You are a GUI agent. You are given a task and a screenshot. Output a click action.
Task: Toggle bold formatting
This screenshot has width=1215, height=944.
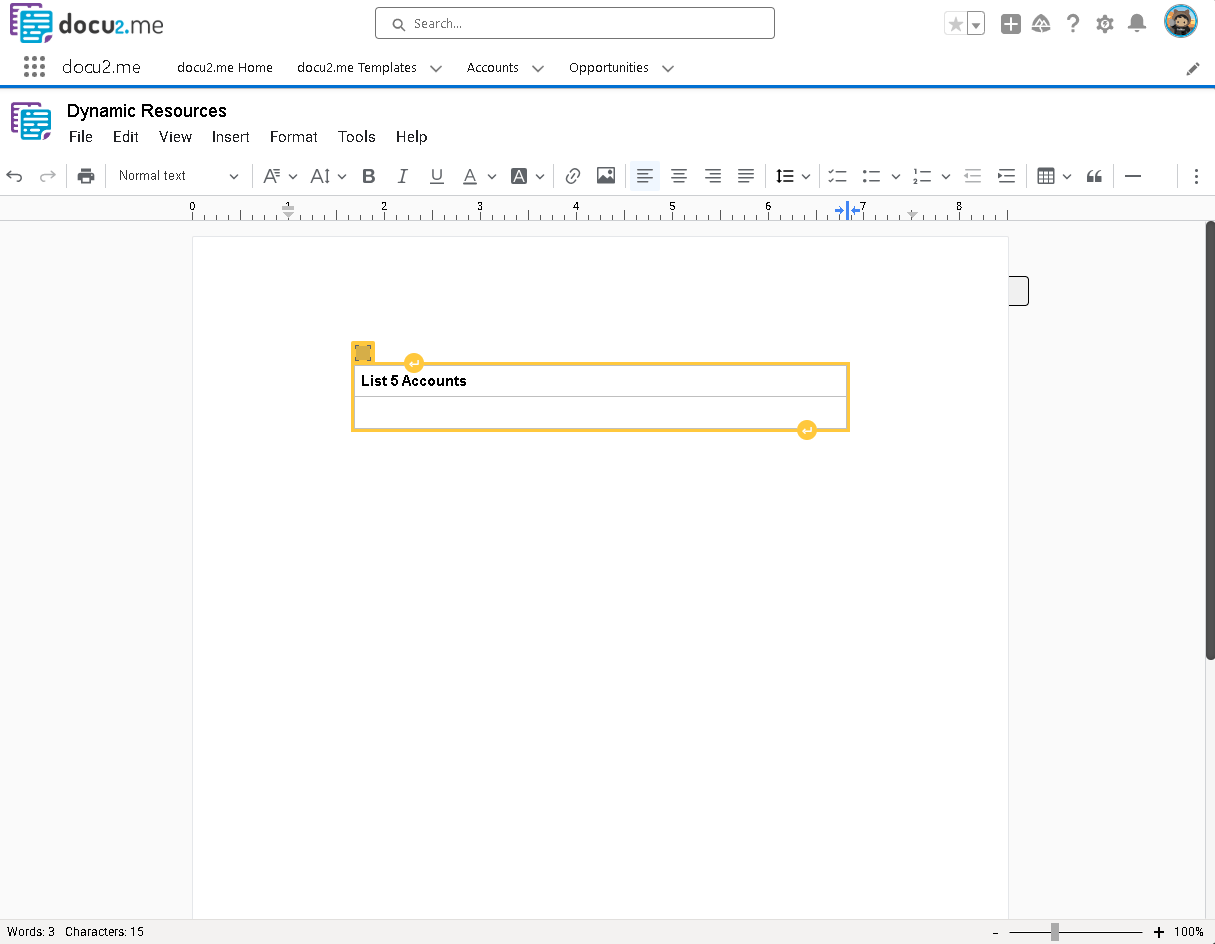click(368, 176)
